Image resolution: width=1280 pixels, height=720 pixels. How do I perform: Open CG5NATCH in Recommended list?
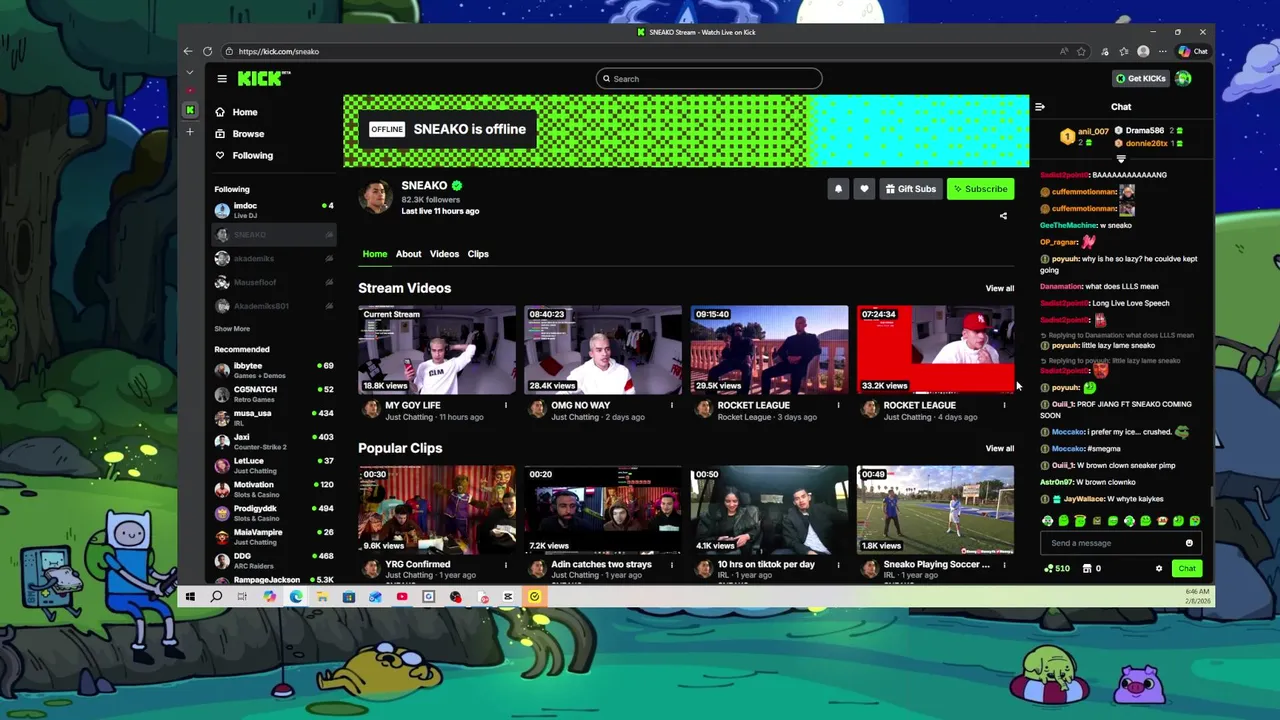pos(274,393)
